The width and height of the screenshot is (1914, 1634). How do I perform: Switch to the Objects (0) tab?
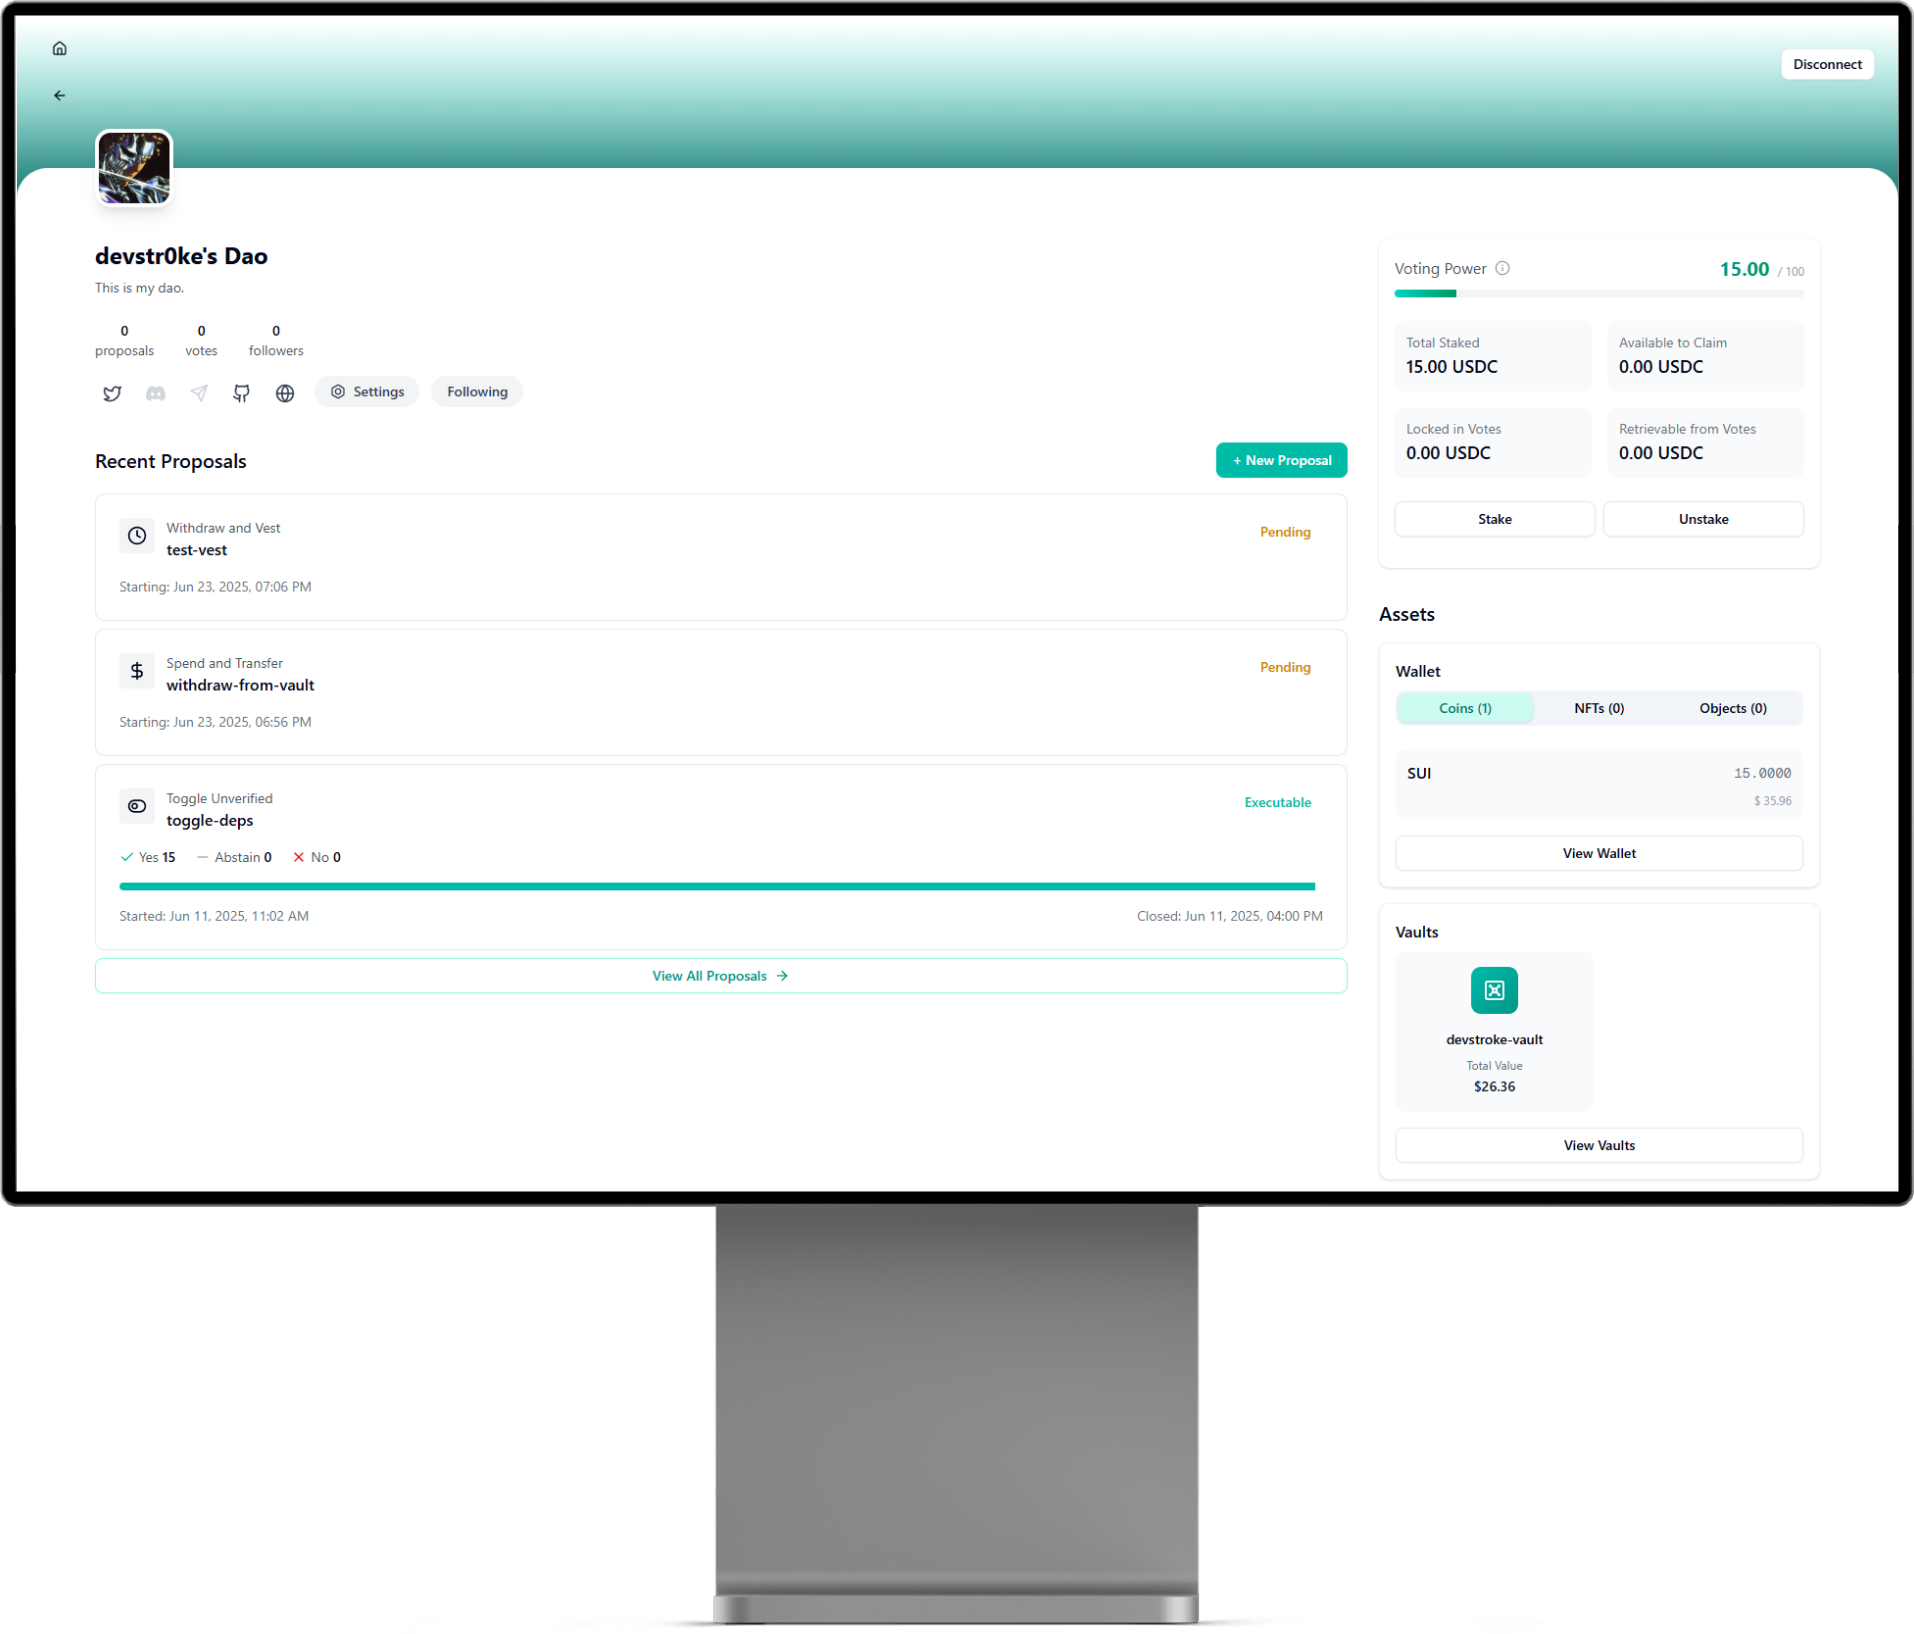pos(1733,708)
